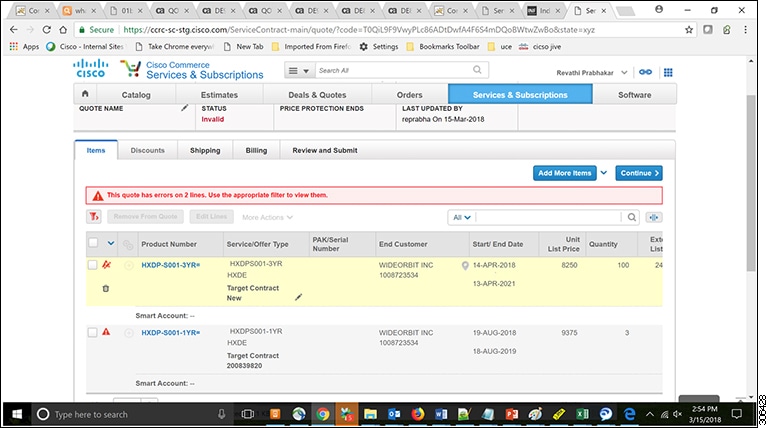
Task: Click the Windows Type here to search box
Action: pyautogui.click(x=132, y=414)
